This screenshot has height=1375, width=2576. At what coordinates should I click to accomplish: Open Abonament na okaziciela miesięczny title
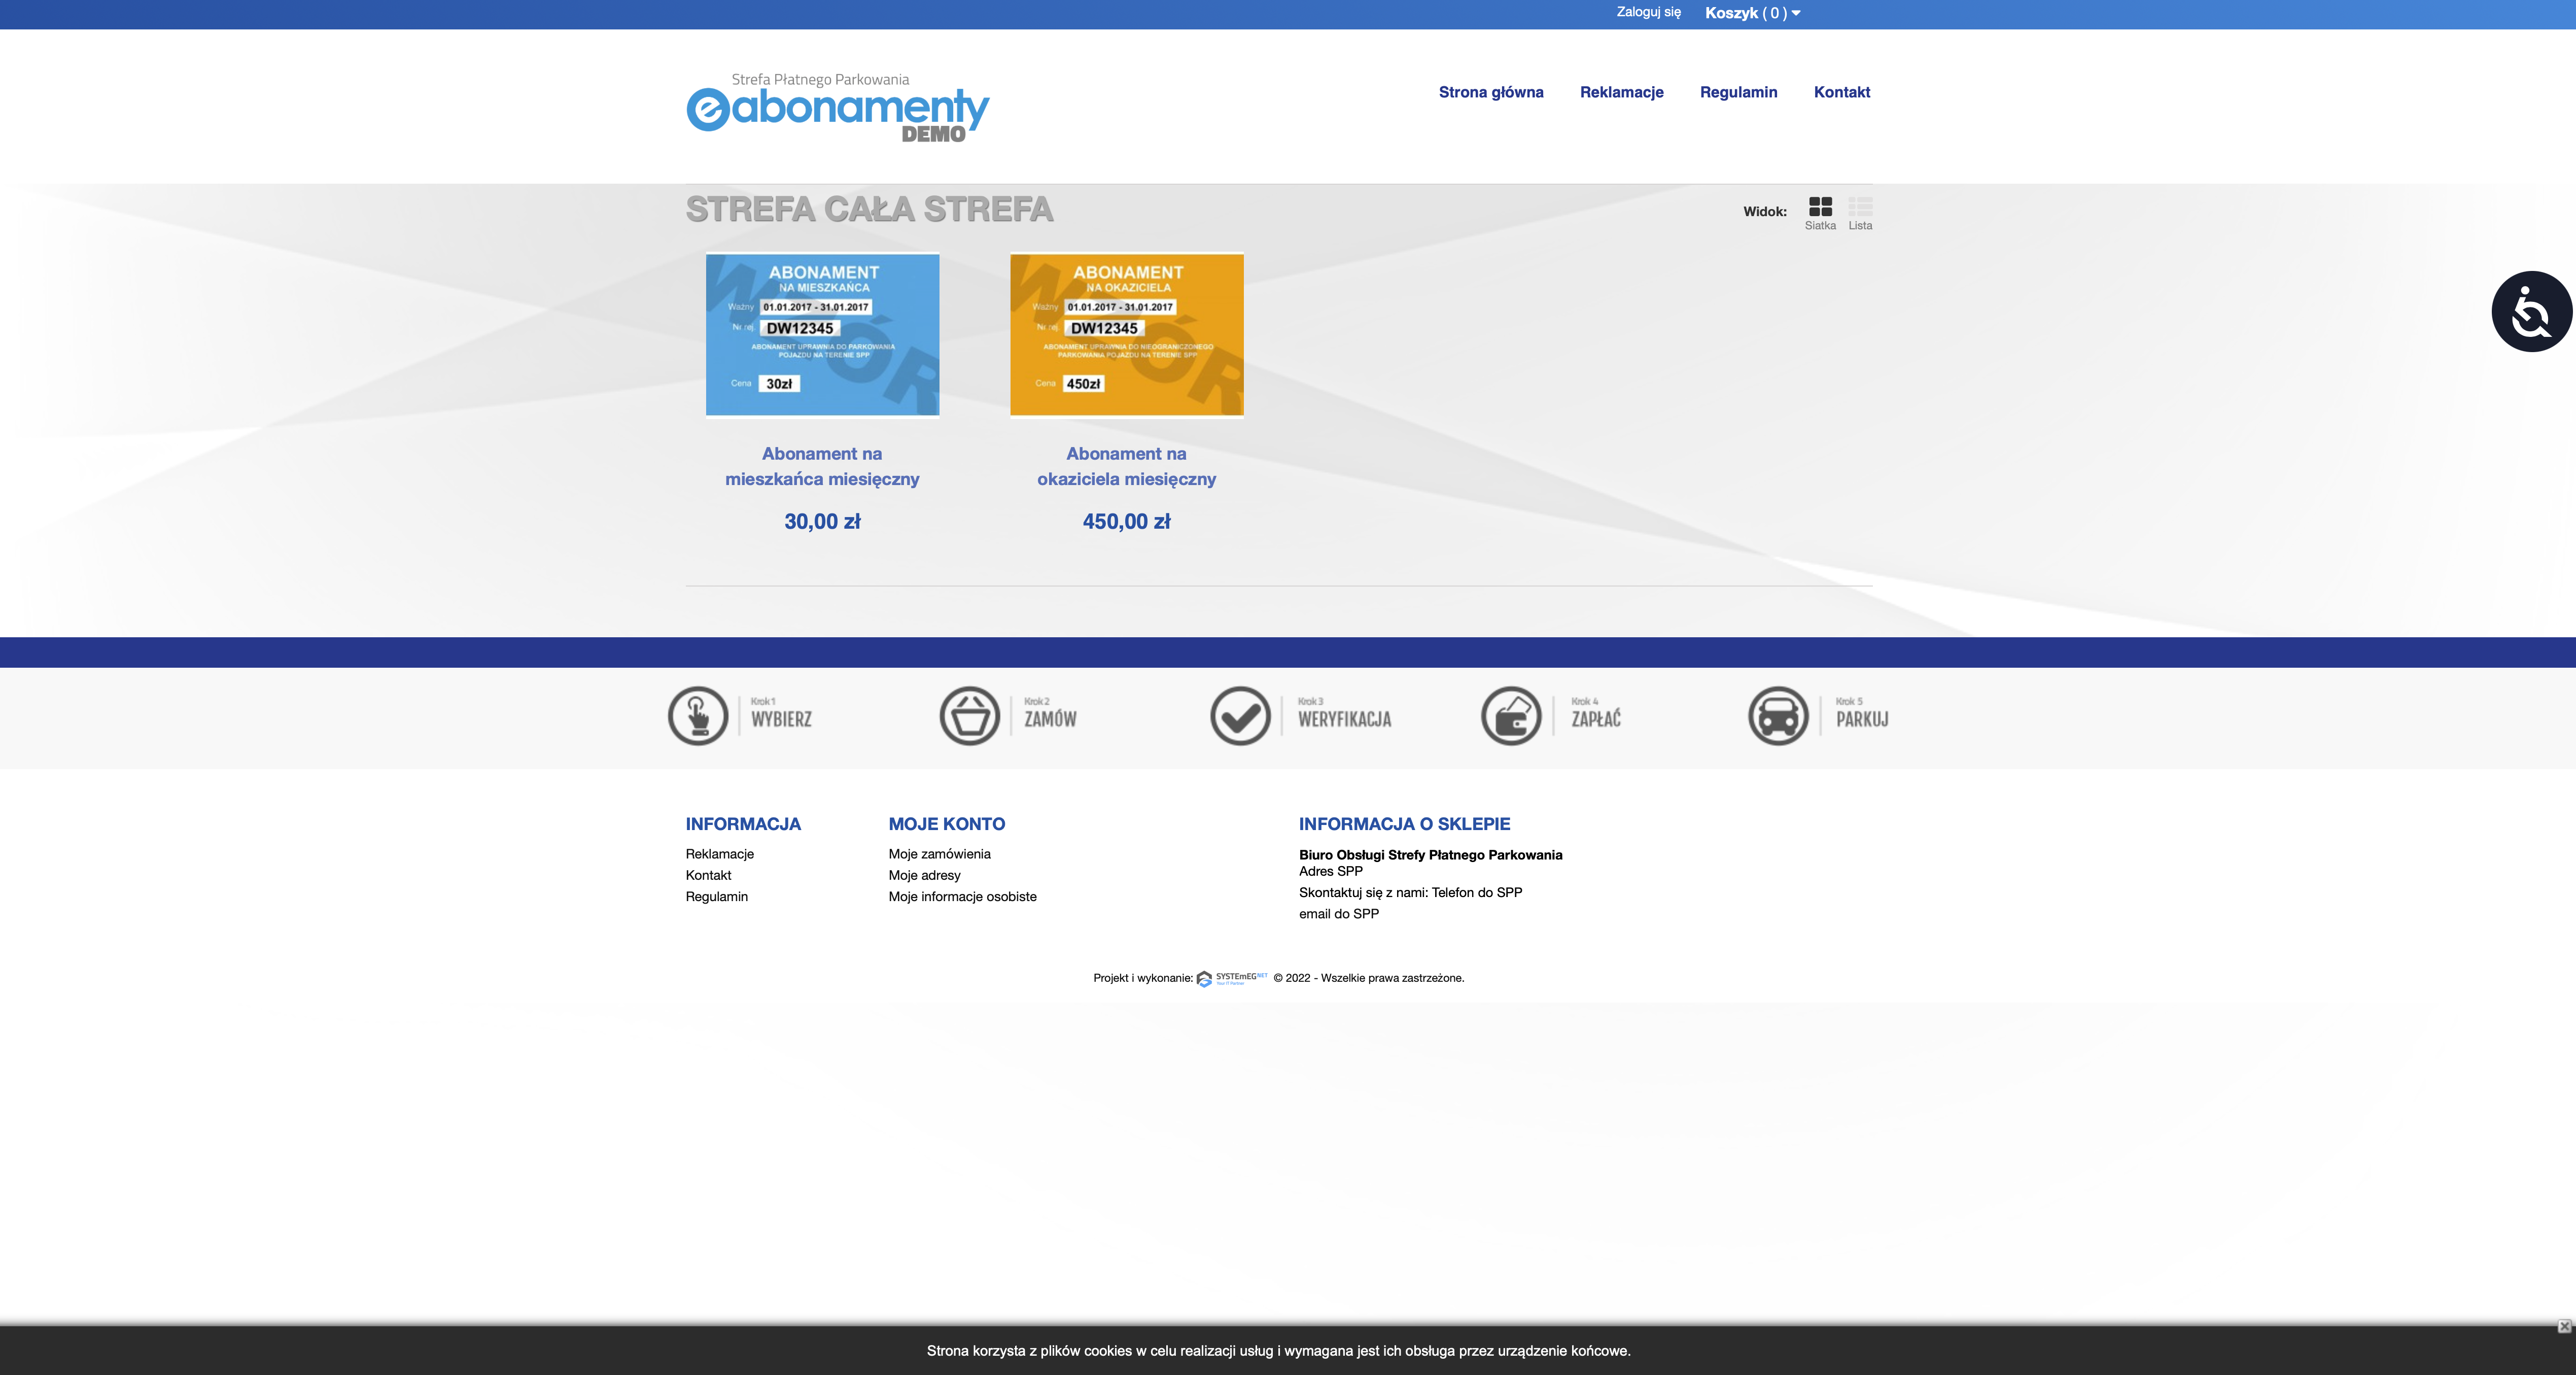point(1126,466)
